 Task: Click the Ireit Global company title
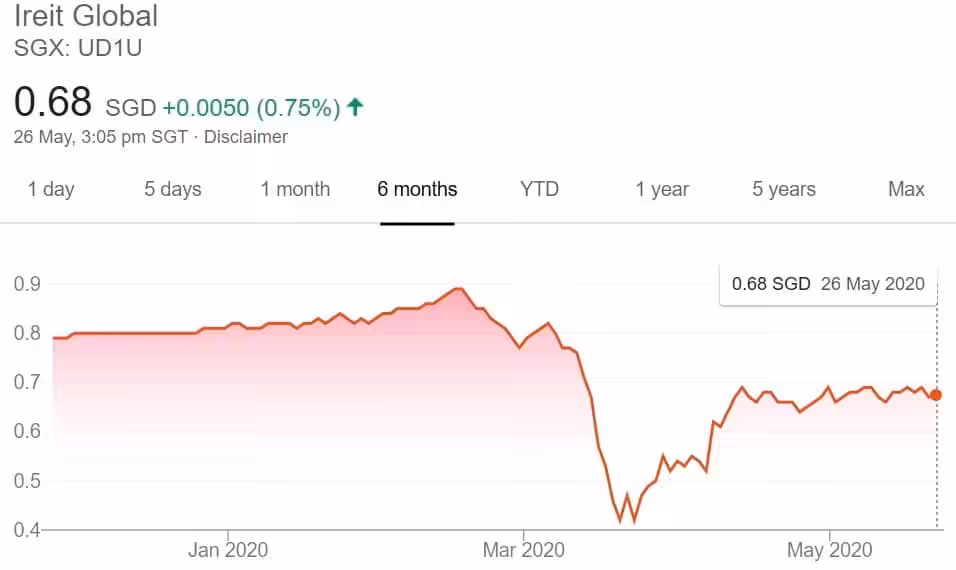pyautogui.click(x=86, y=17)
